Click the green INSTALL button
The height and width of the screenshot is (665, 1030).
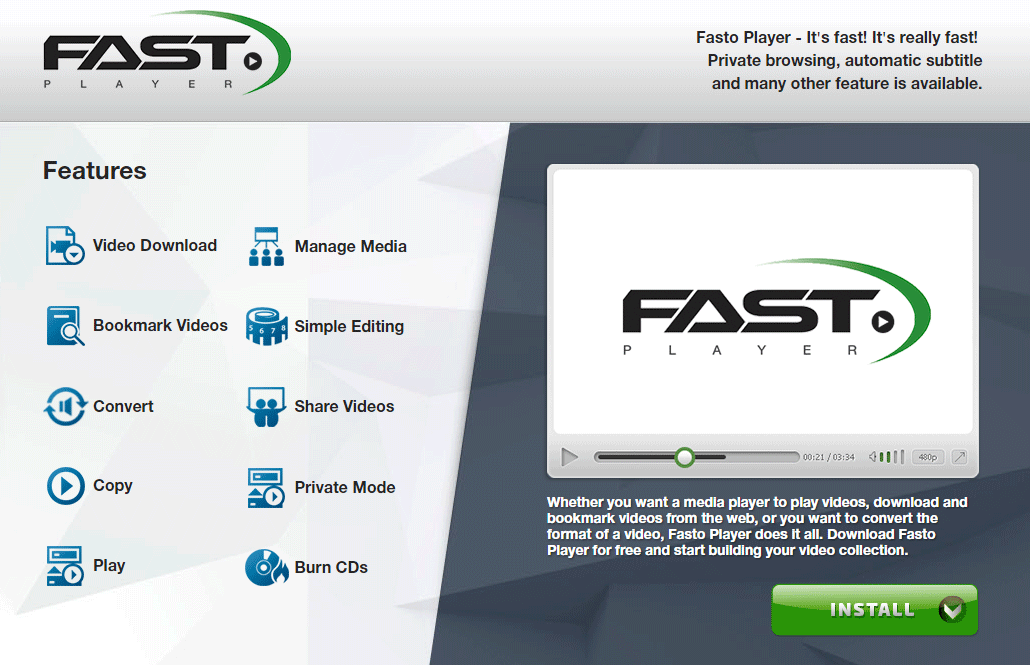pos(874,610)
